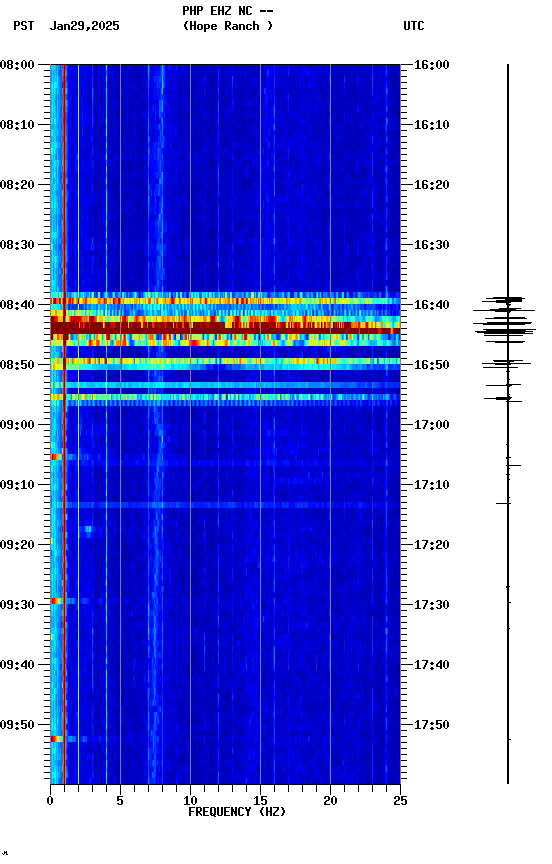Click the UTC time label '16:20'

(431, 185)
